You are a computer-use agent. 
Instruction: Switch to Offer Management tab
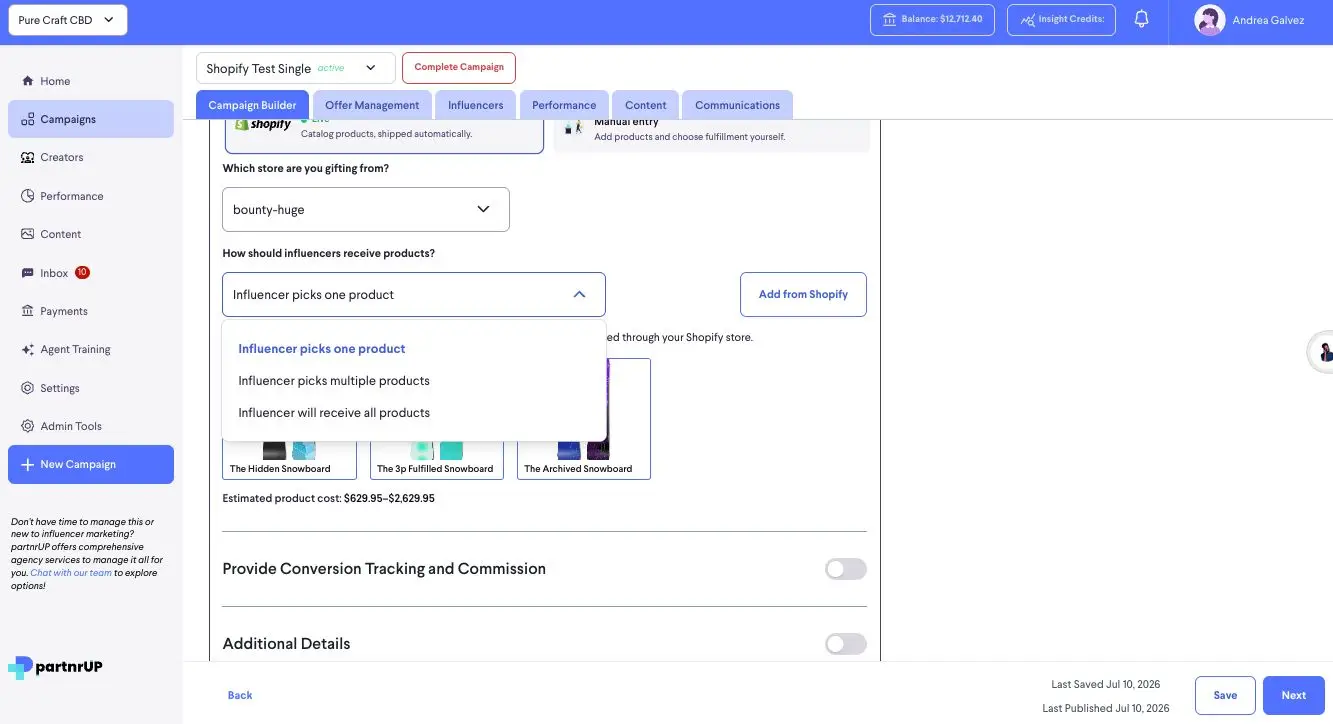372,105
